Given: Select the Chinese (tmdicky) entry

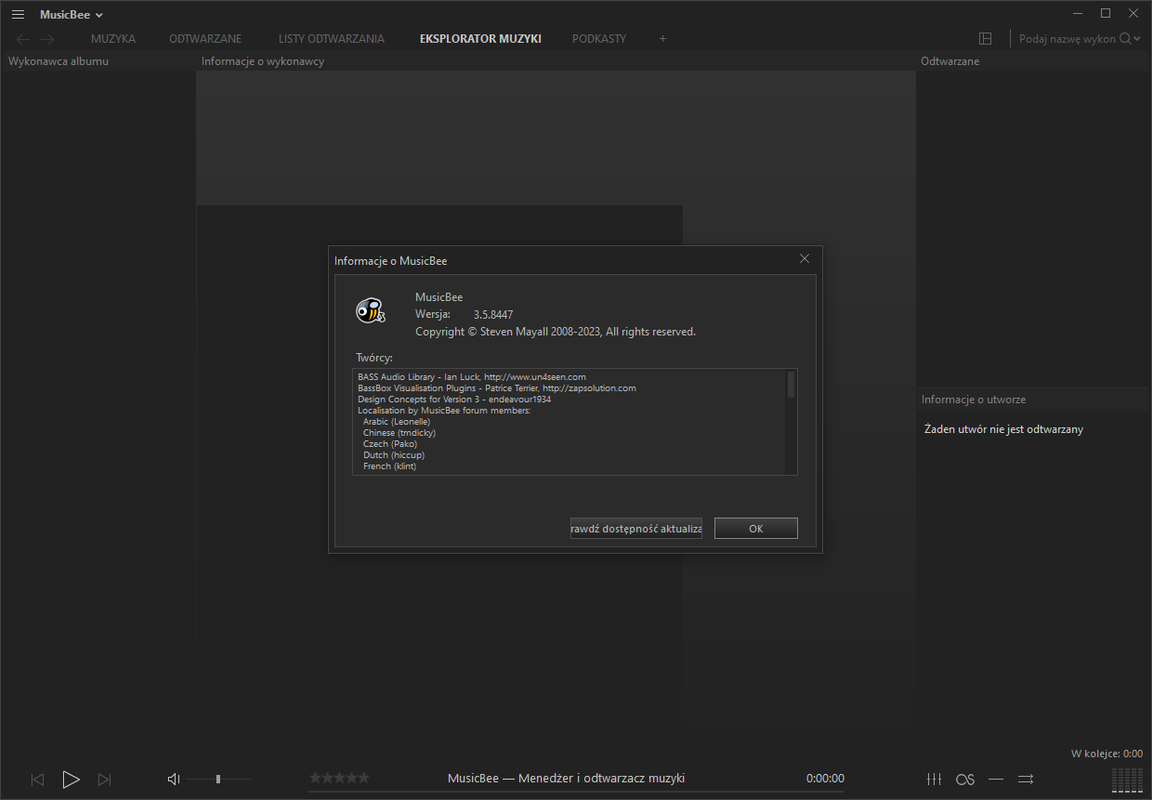Looking at the screenshot, I should (399, 433).
